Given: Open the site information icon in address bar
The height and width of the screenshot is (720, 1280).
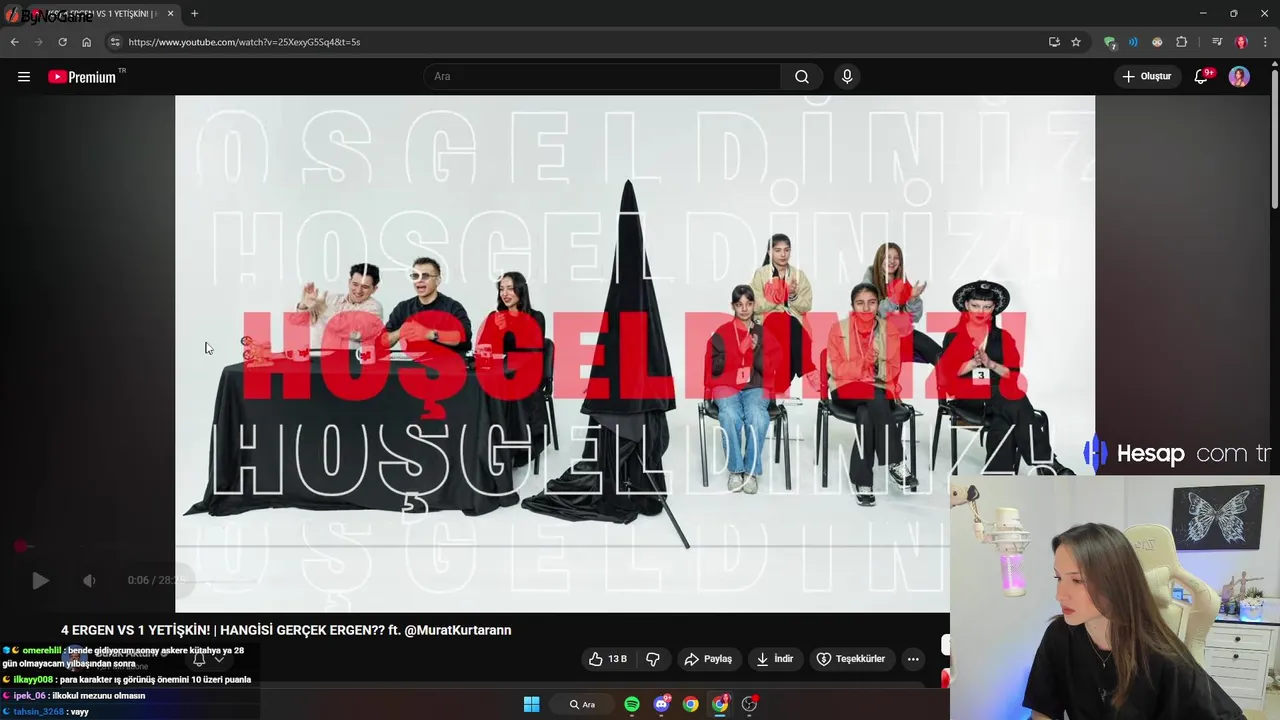Looking at the screenshot, I should (115, 42).
